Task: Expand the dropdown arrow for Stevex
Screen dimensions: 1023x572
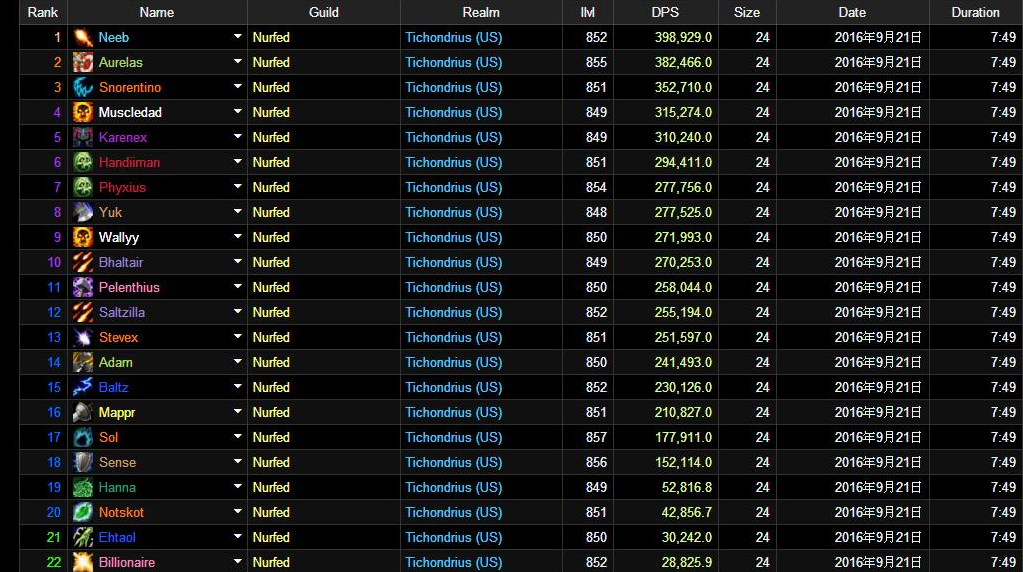Action: (237, 337)
